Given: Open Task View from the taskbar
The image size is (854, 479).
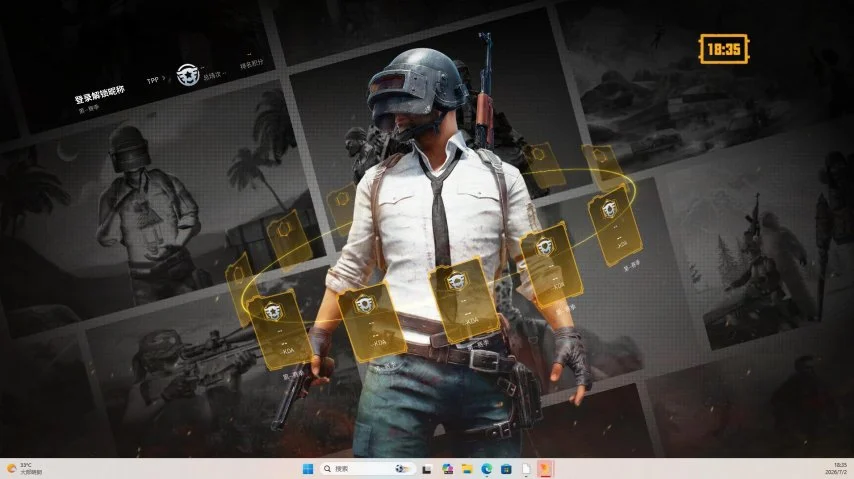Looking at the screenshot, I should (427, 469).
